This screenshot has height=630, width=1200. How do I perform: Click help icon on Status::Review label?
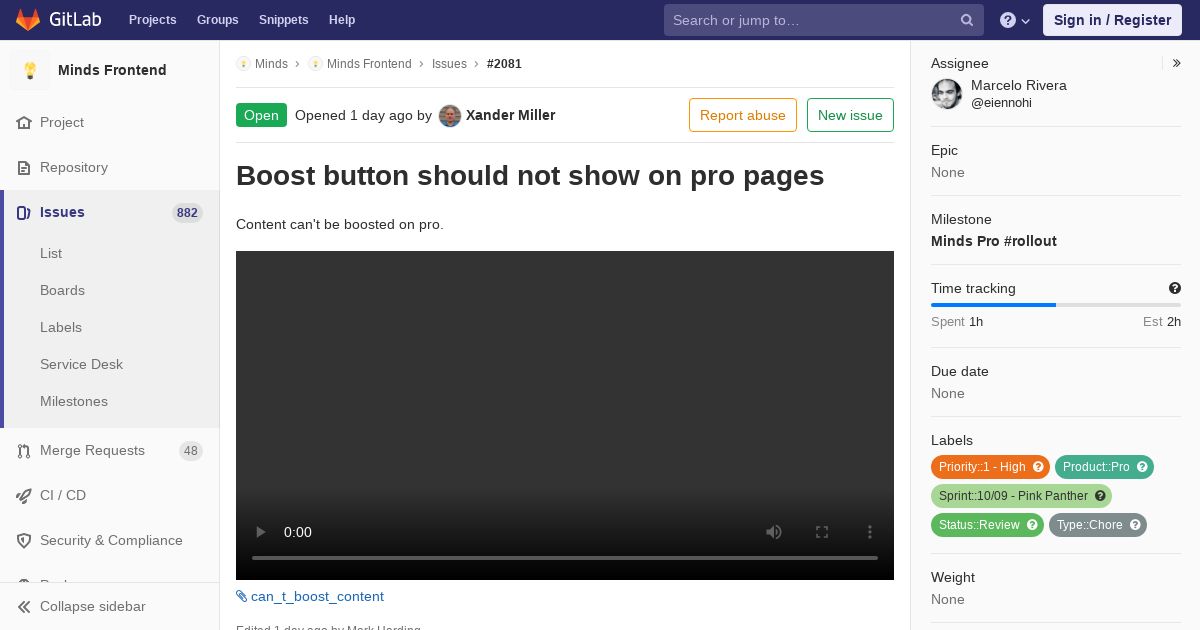(1032, 525)
